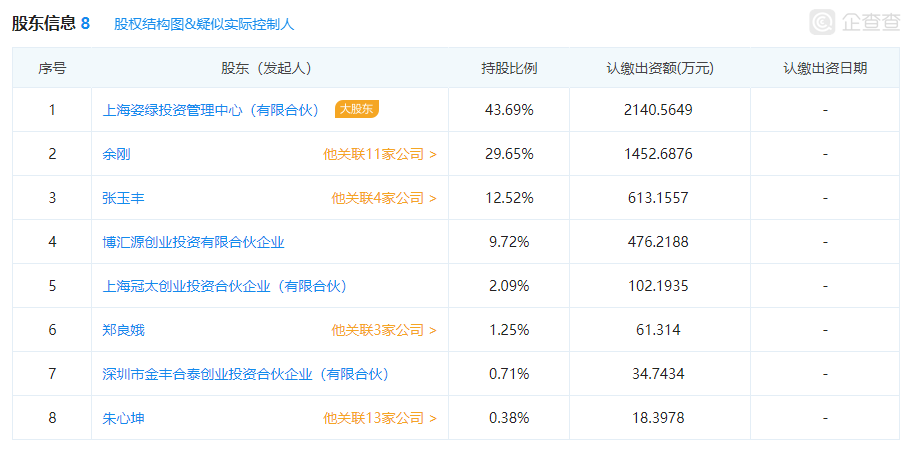This screenshot has height=463, width=916.
Task: Click the 认缴出资日期 column header
Action: pyautogui.click(x=825, y=68)
